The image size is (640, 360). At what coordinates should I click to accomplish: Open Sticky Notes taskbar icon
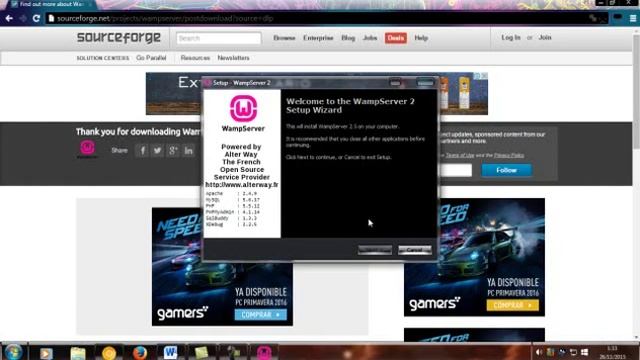201,352
